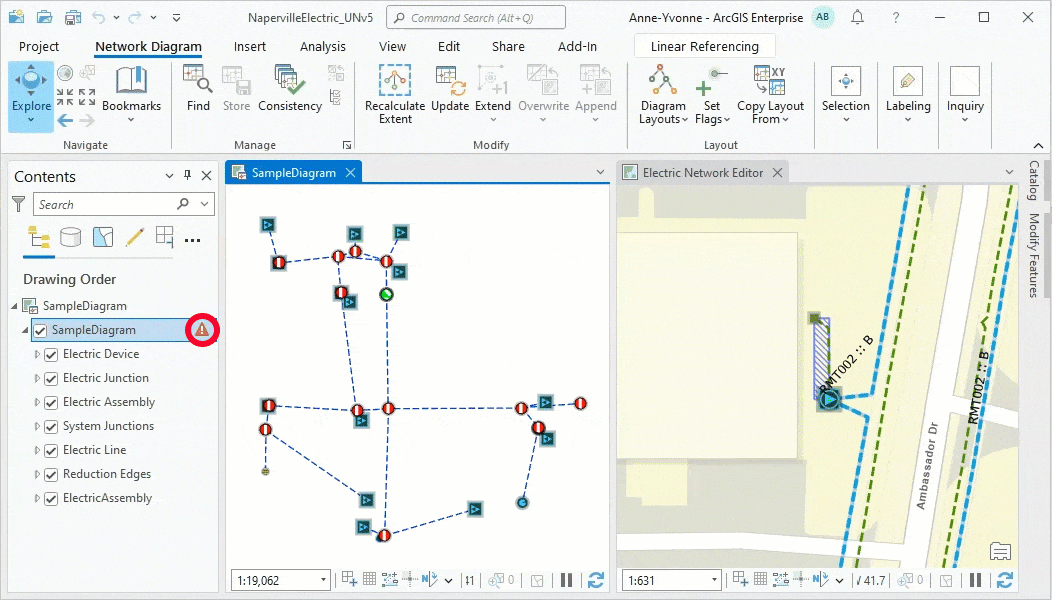Click the green junction in SampleDiagram
Screen dimensions: 1052x600
pyautogui.click(x=386, y=294)
